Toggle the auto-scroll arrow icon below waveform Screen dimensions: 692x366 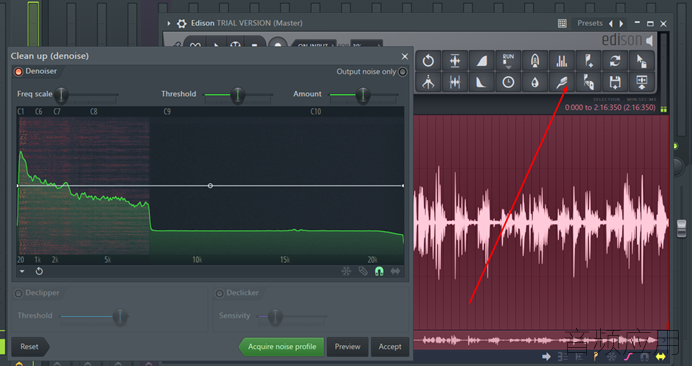tap(546, 357)
